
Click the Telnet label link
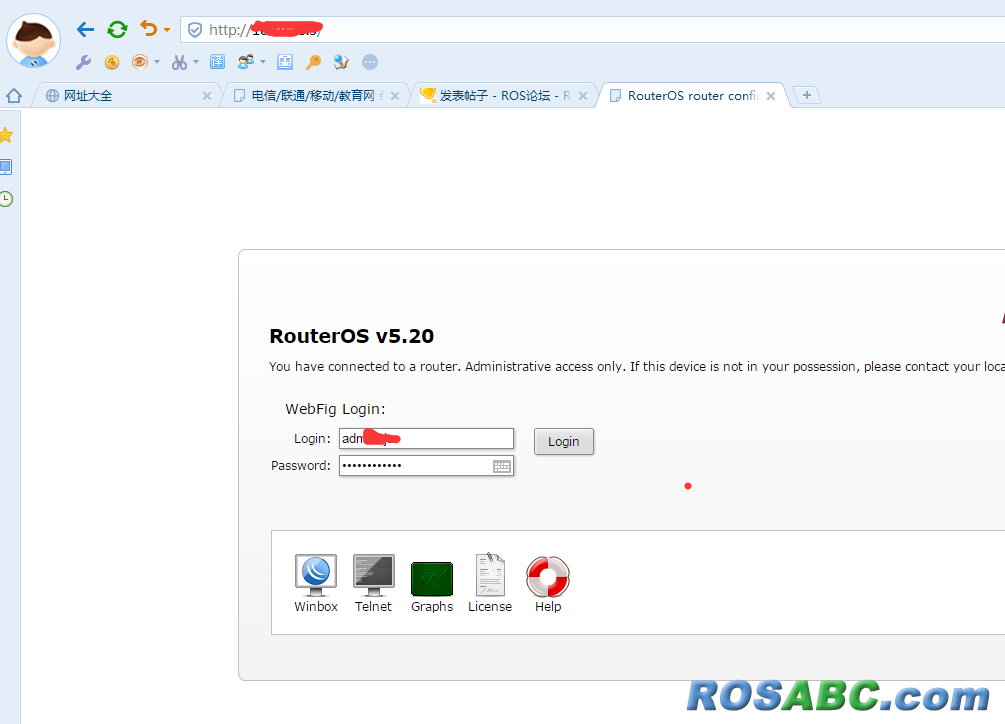click(x=374, y=606)
